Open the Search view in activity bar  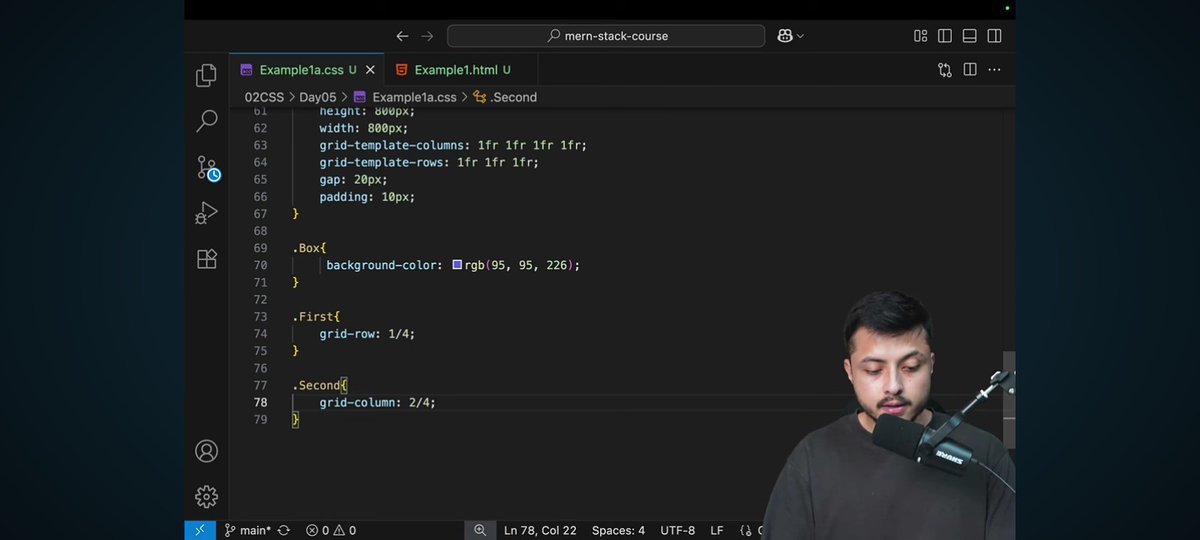[207, 121]
